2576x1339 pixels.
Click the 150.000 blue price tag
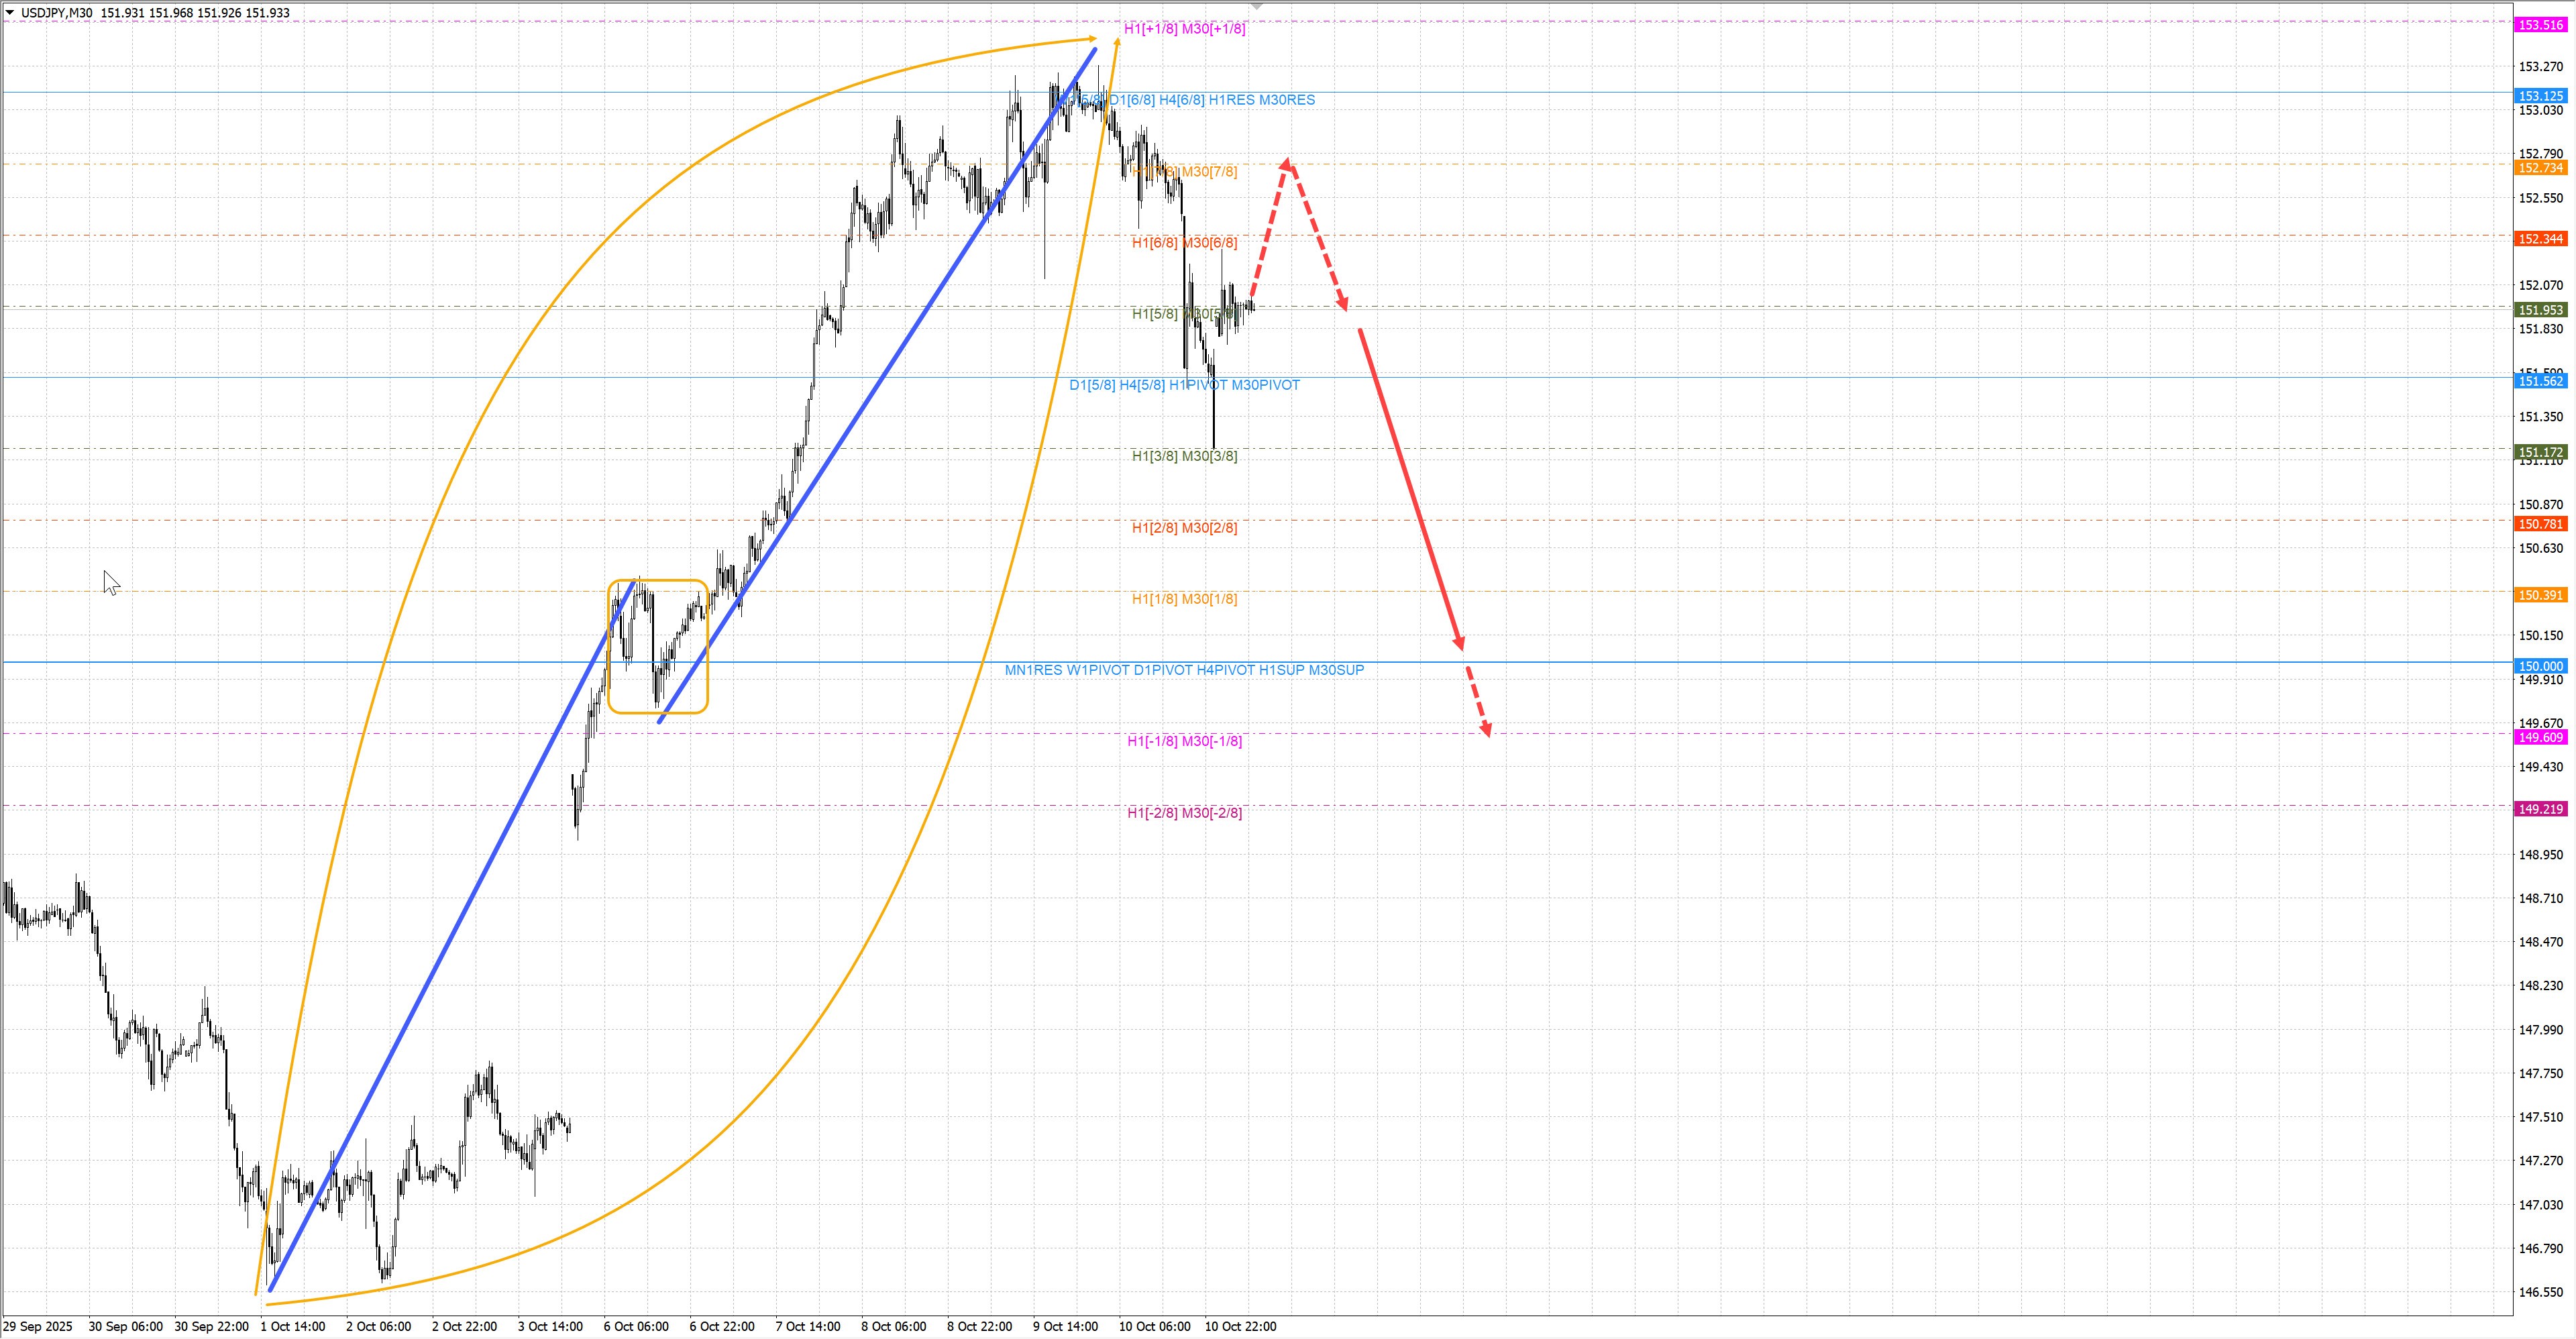point(2540,666)
